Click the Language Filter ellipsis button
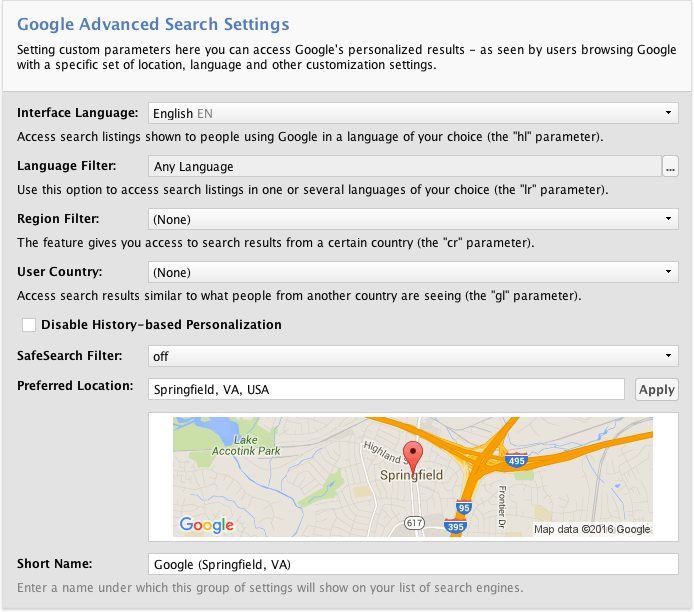The image size is (694, 612). tap(670, 166)
